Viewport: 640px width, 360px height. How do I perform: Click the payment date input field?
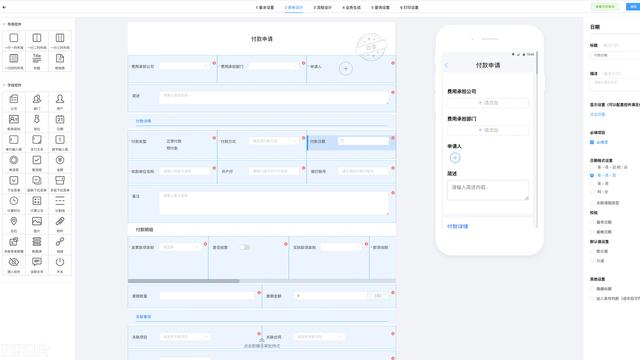(x=363, y=141)
